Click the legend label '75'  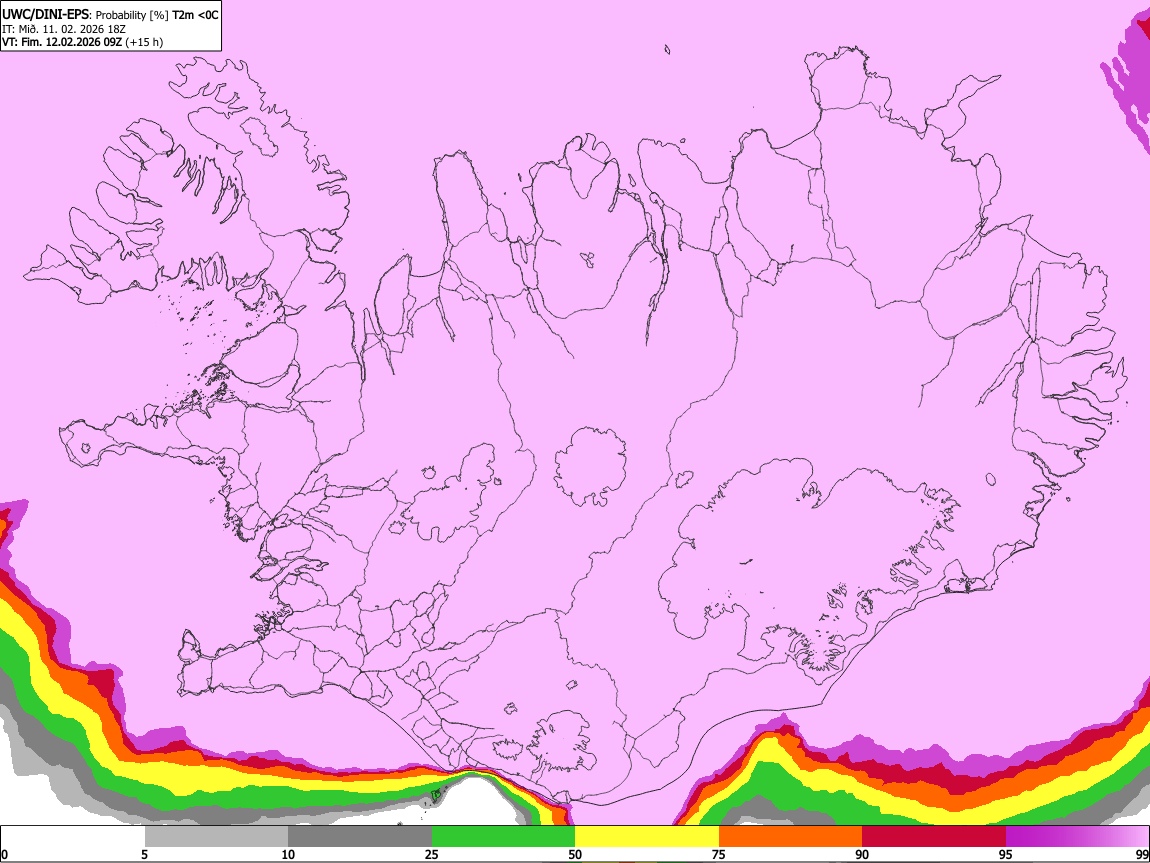point(719,855)
